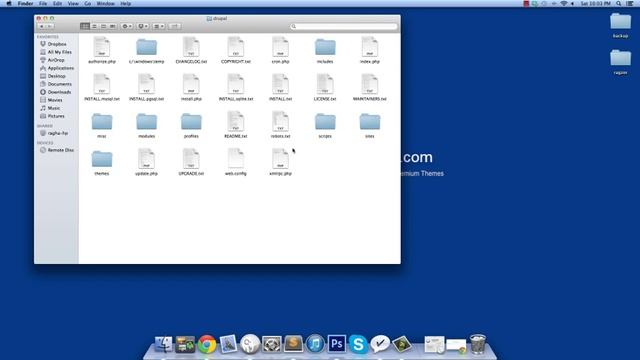Select the themes folder icon

[x=102, y=159]
